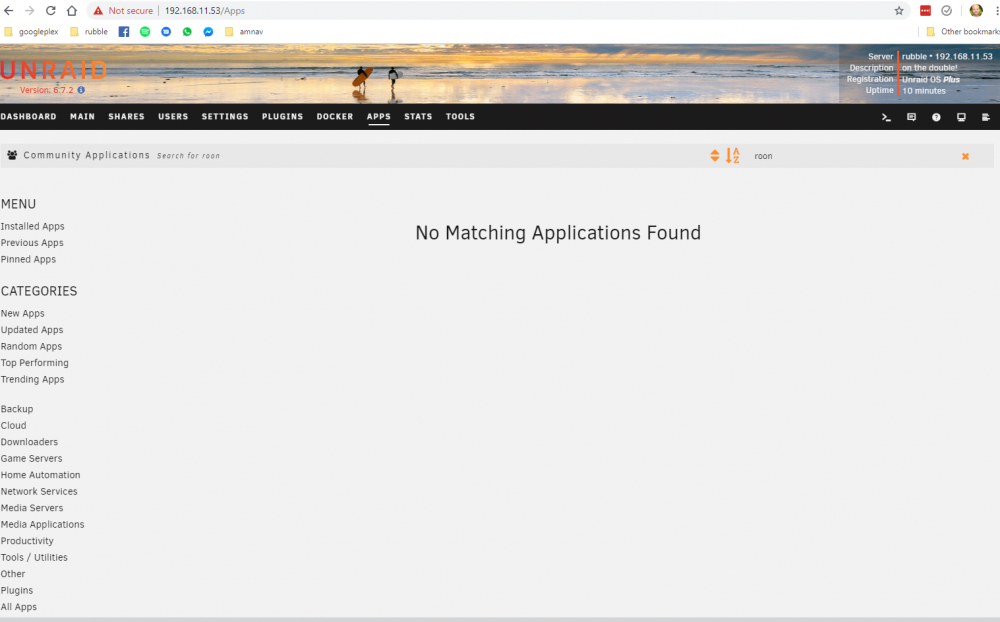Select the Game Servers category

point(31,459)
